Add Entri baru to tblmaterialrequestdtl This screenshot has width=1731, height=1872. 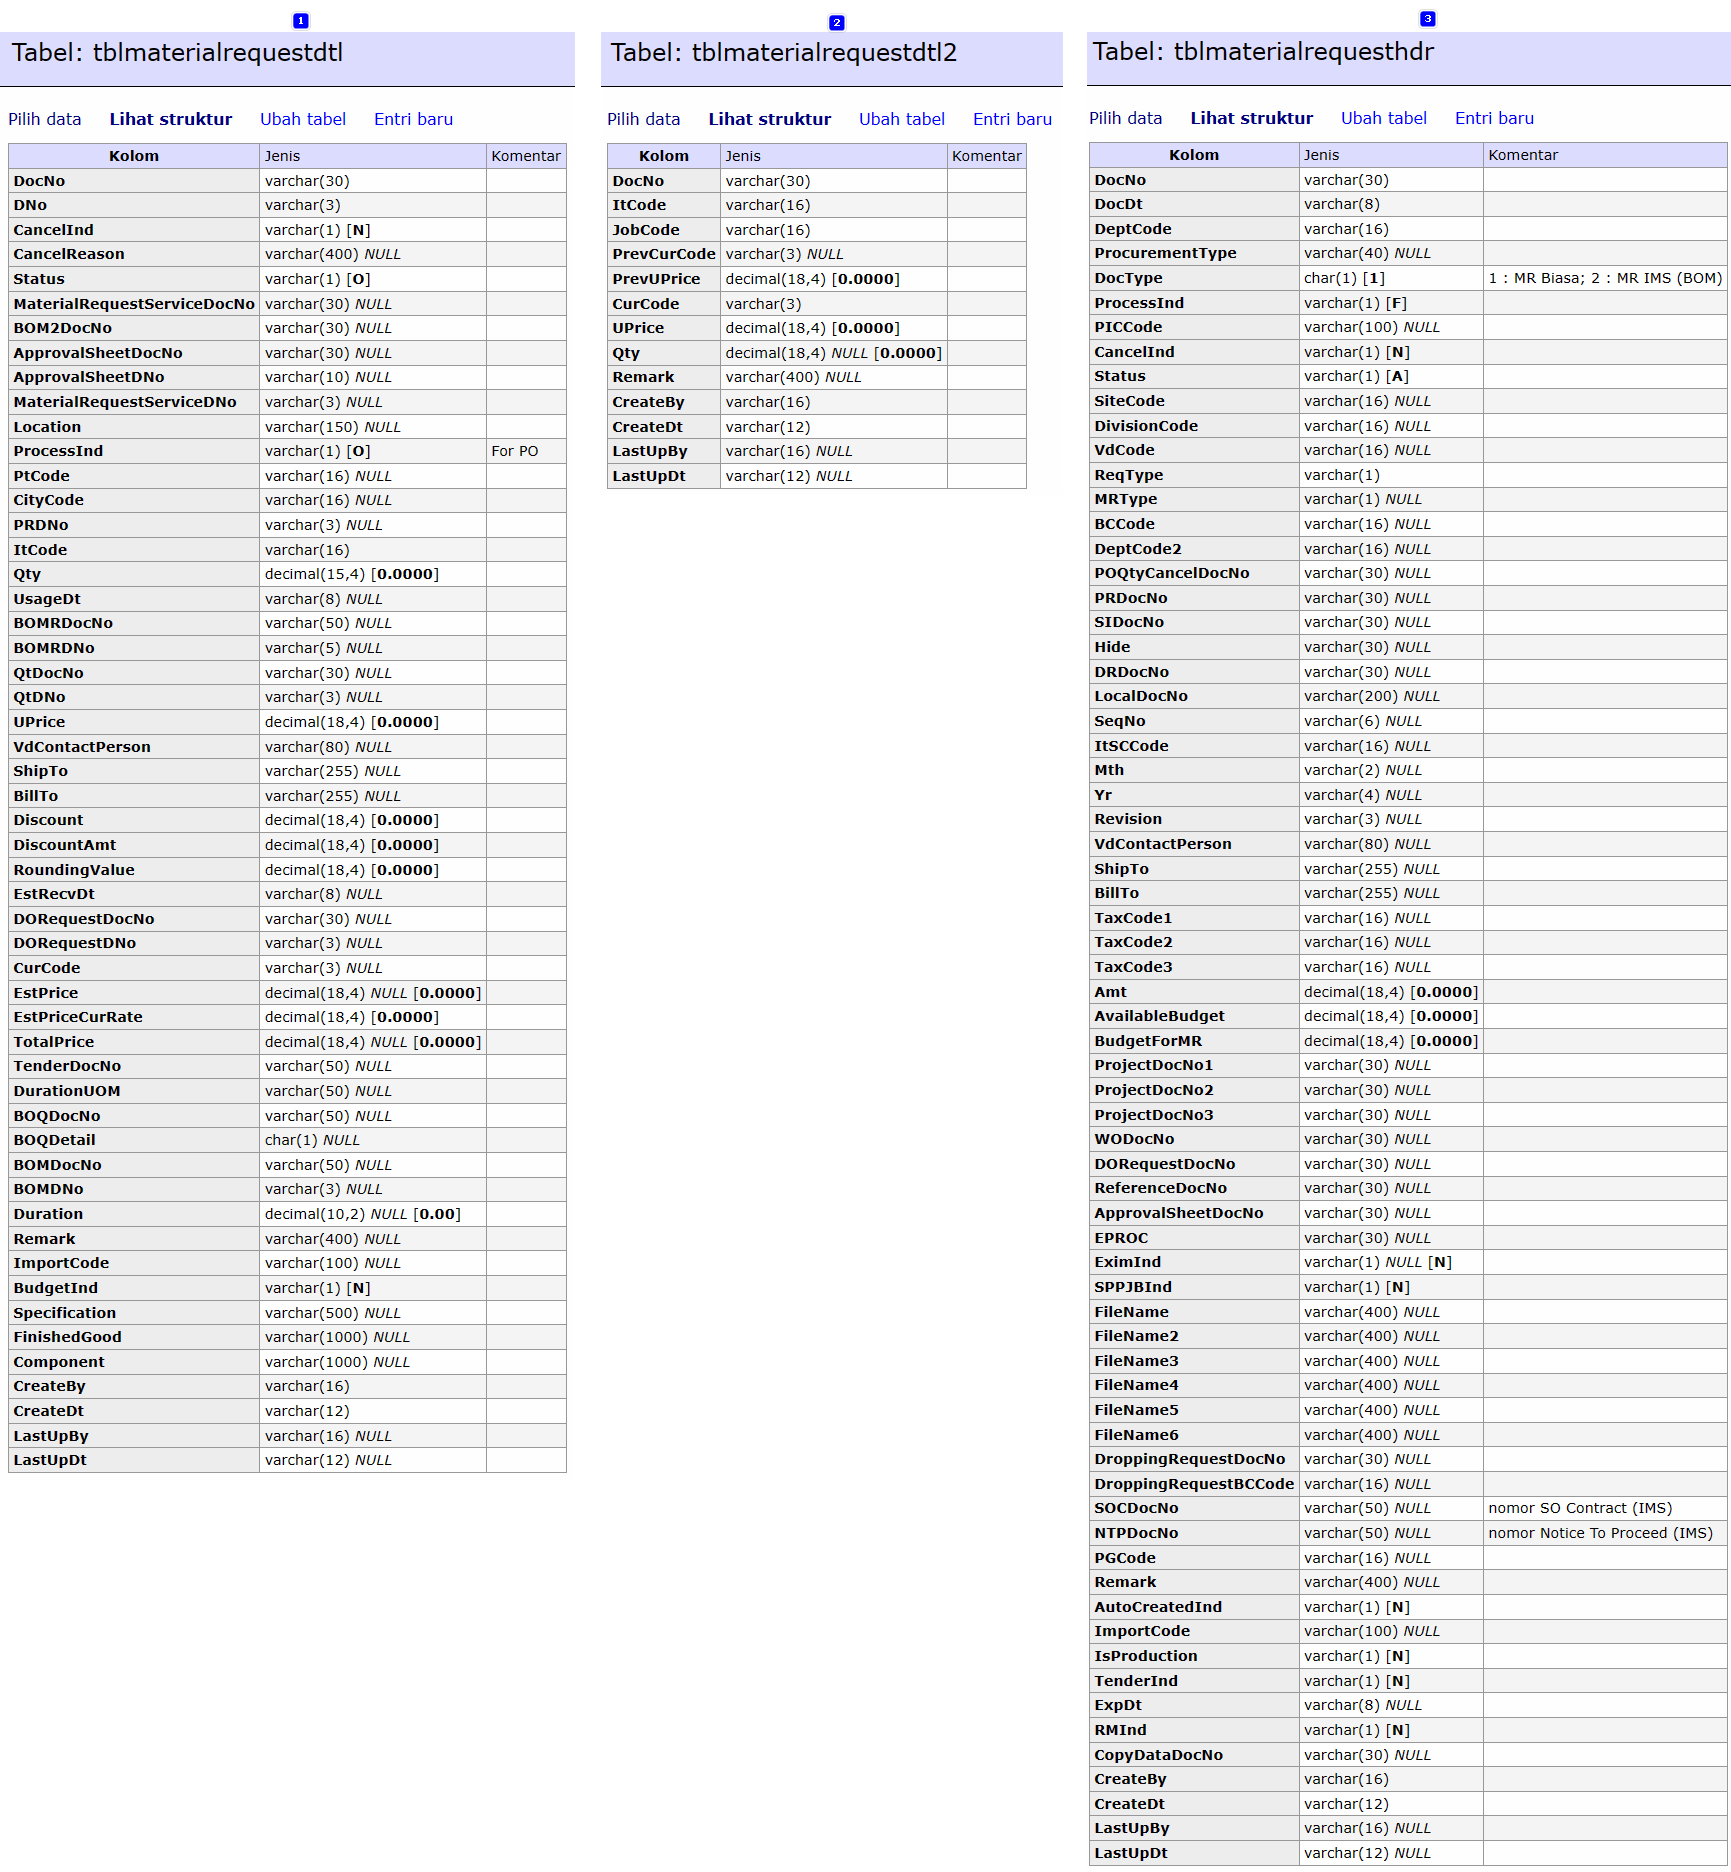point(414,119)
